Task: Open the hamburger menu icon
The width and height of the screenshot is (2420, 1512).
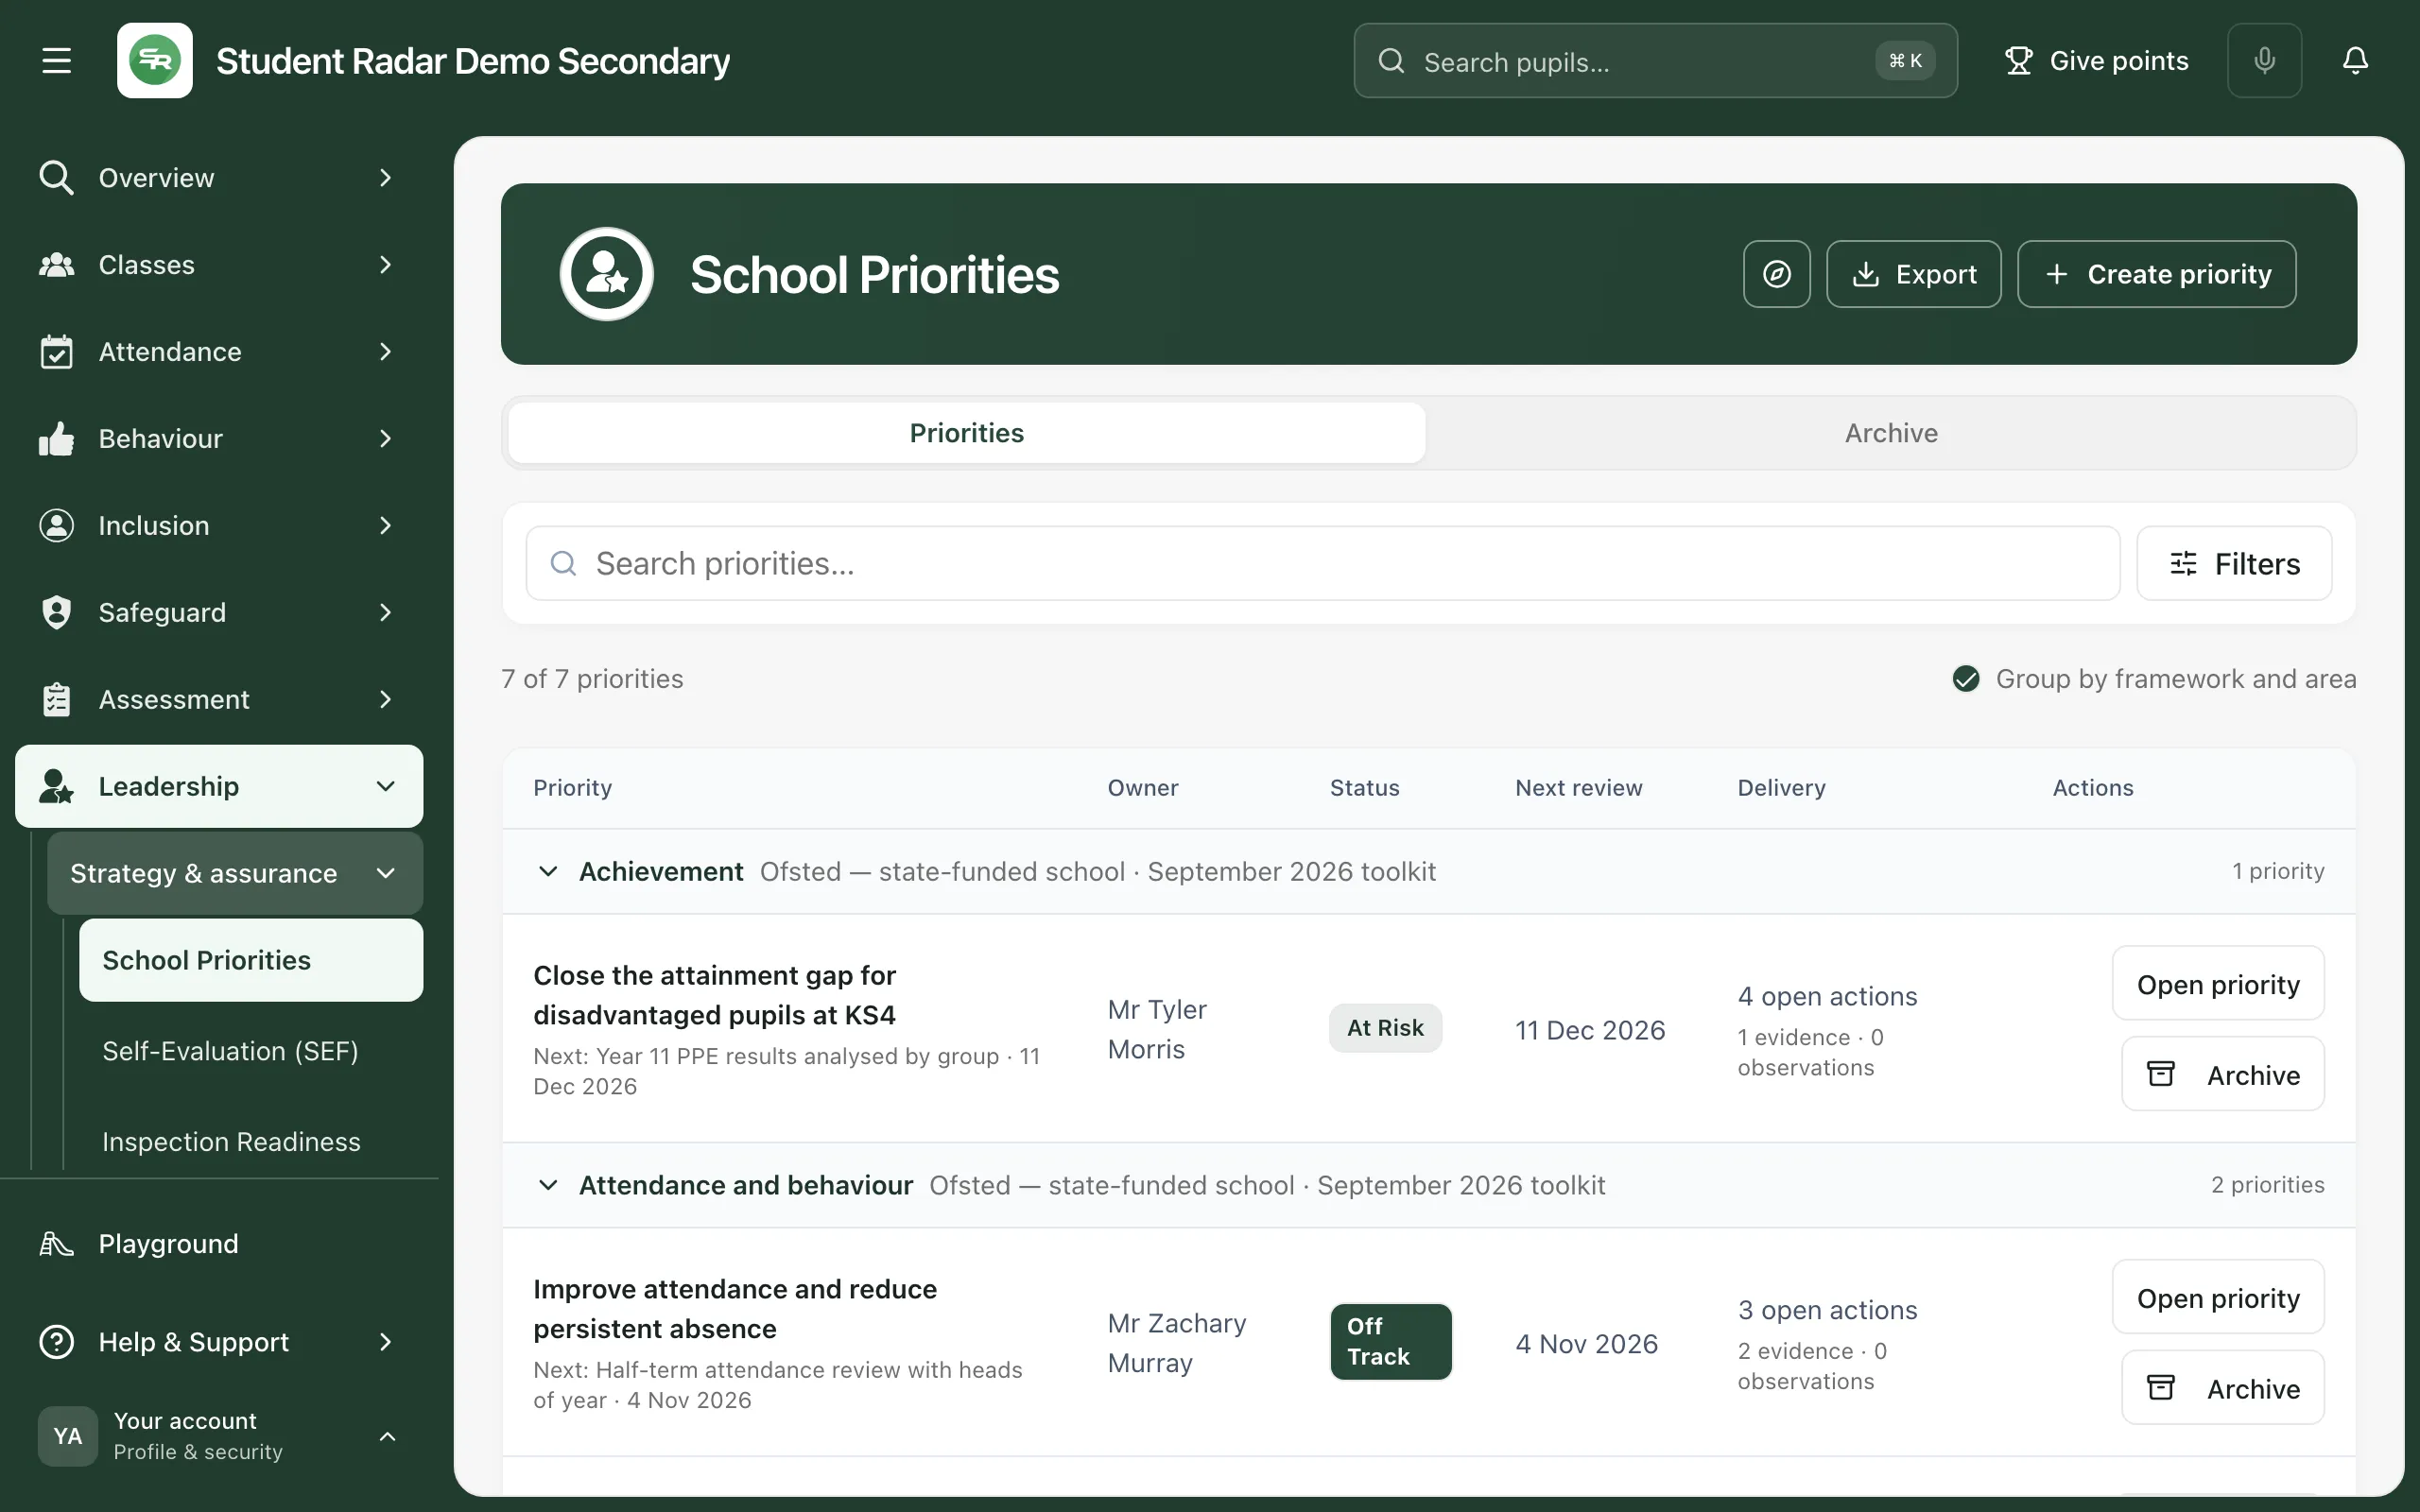Action: (x=56, y=61)
